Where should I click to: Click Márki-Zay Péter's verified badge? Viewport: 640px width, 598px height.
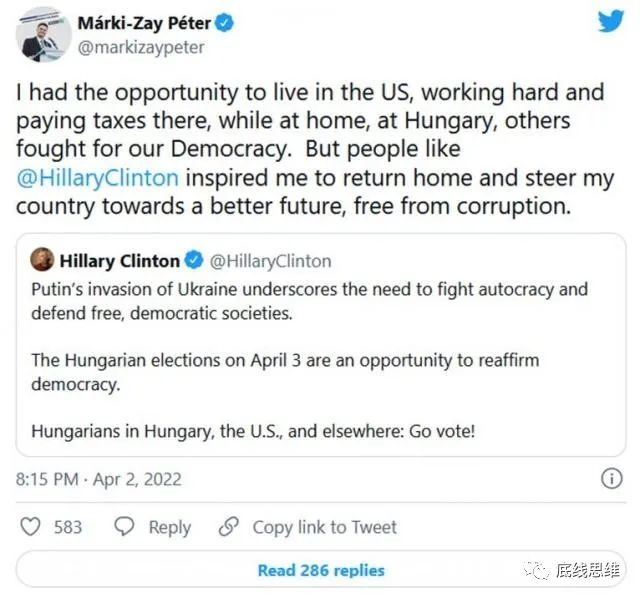pos(226,22)
